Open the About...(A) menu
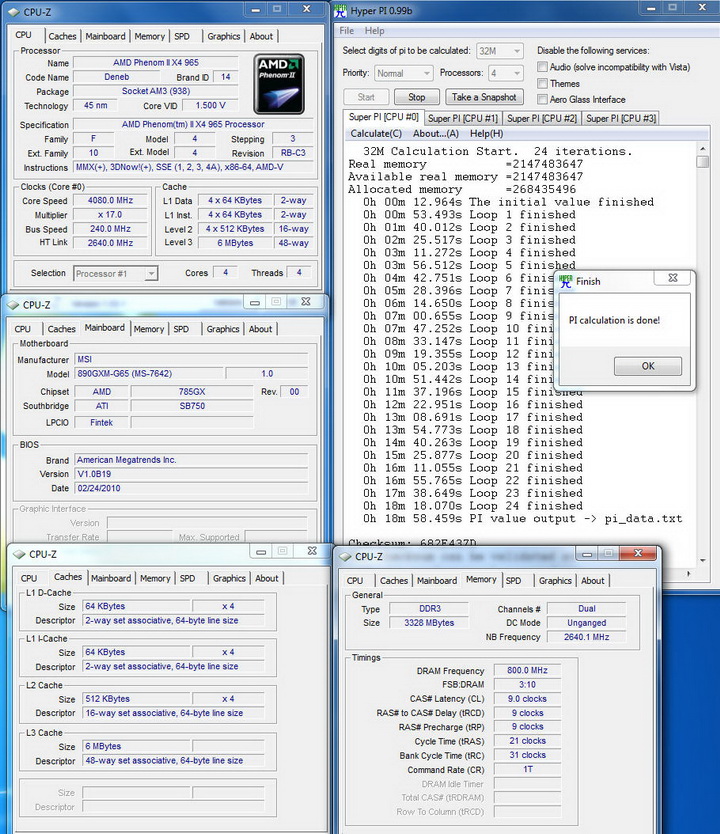The width and height of the screenshot is (720, 834). tap(436, 134)
